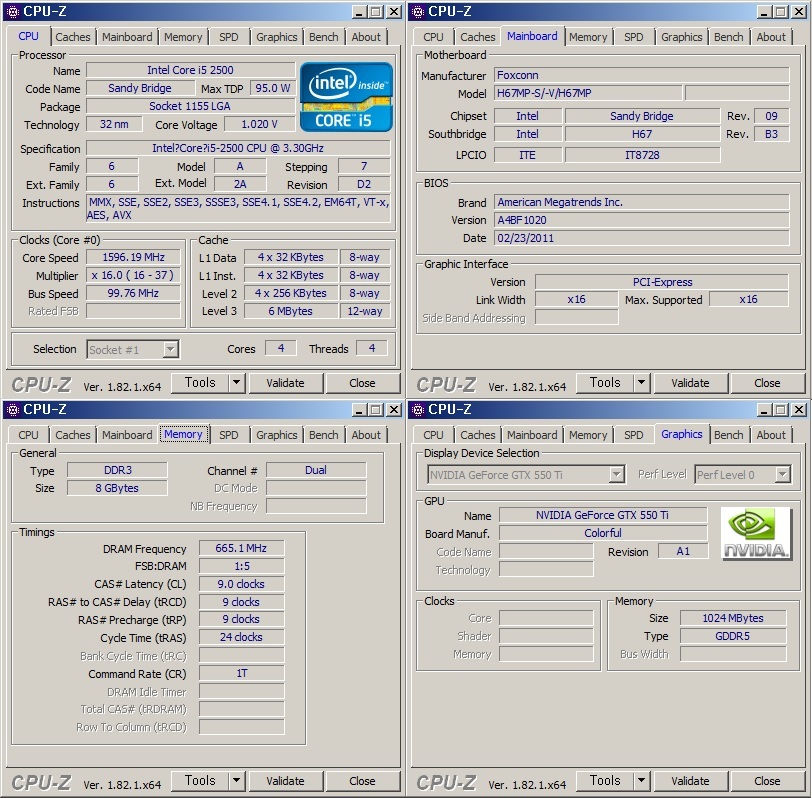Click the Cycle Time value "24 clocks"

pos(241,637)
